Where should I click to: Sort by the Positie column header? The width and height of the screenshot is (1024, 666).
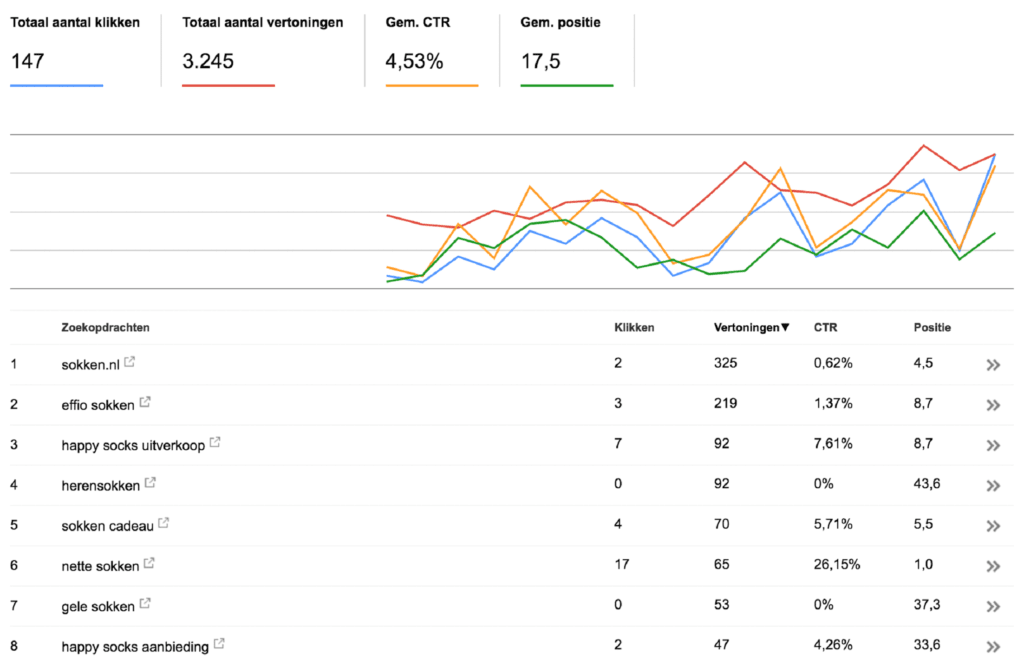coord(932,327)
